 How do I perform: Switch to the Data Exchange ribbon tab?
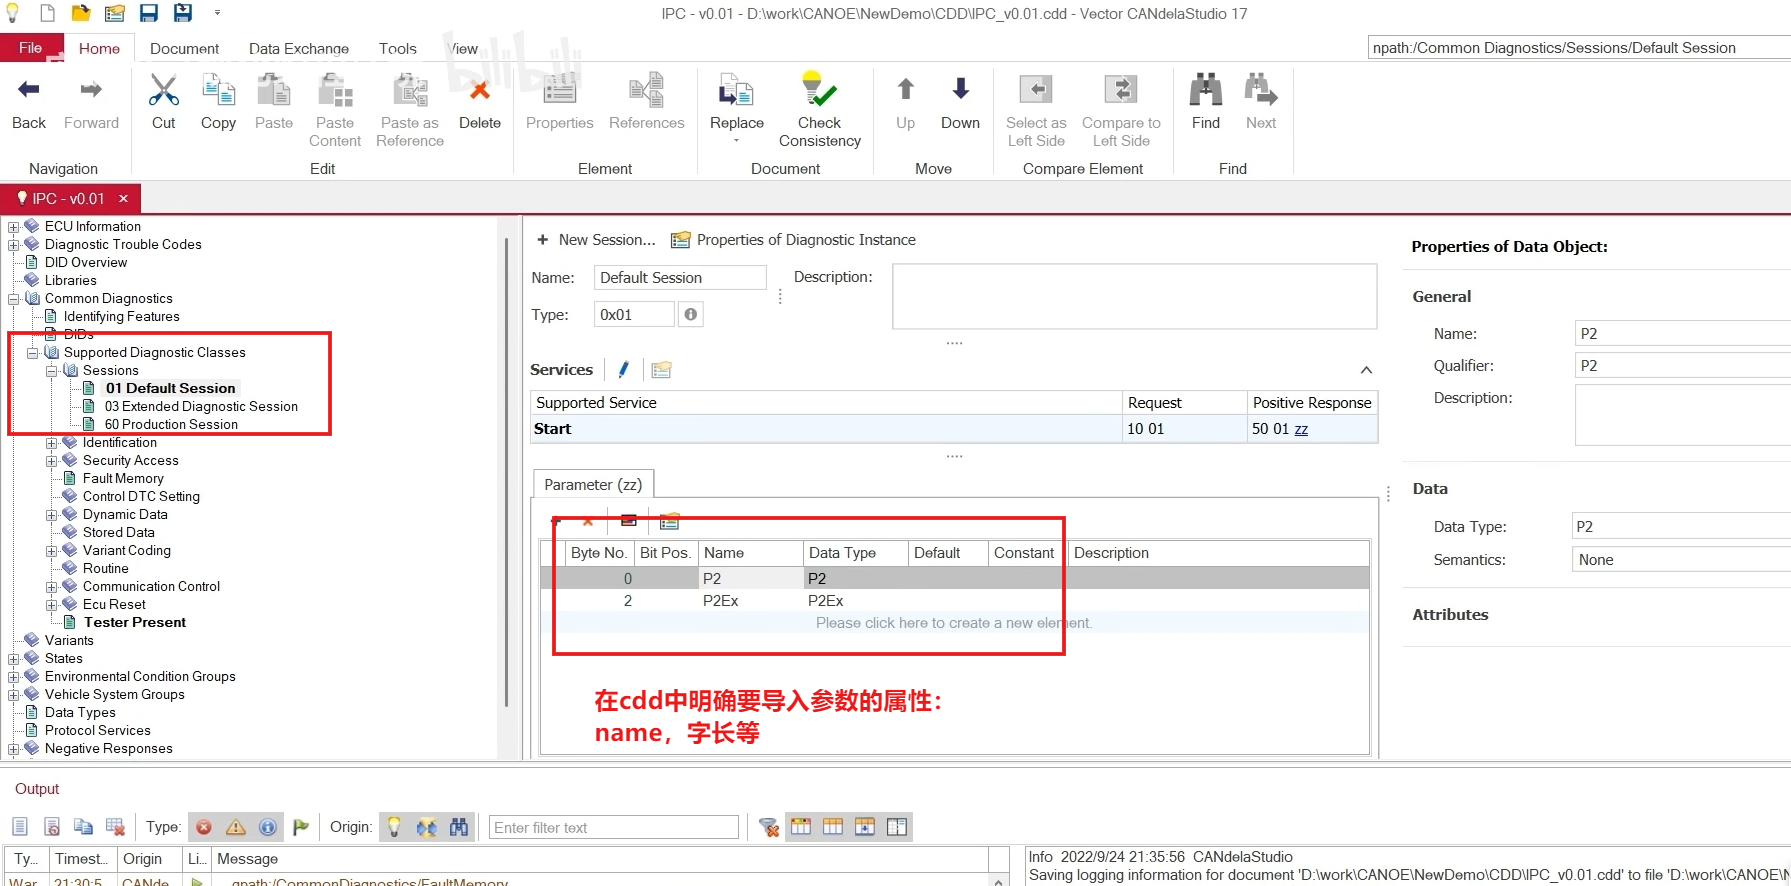pos(299,48)
